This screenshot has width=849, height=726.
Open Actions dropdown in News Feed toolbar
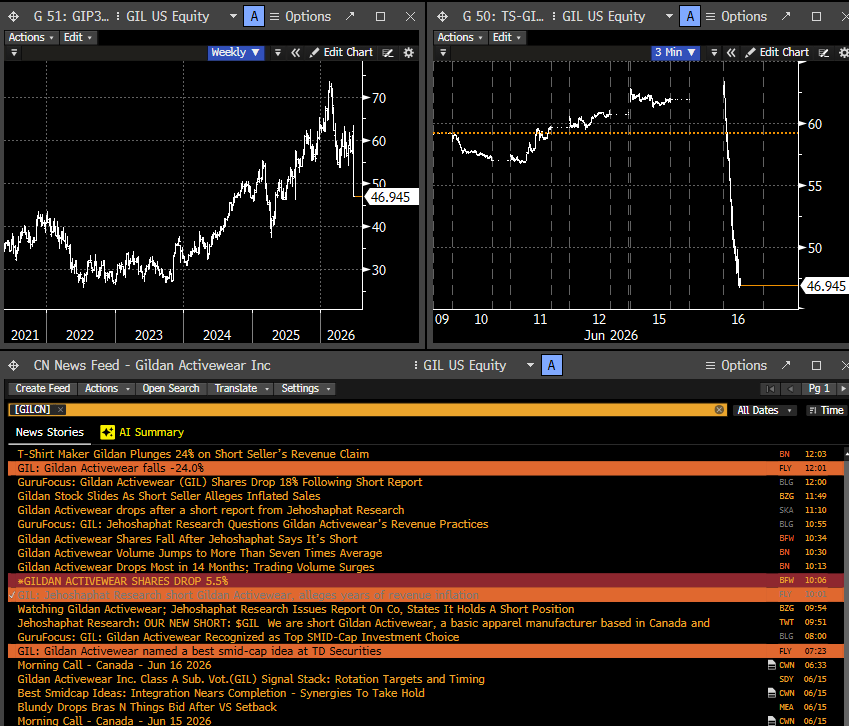(106, 389)
